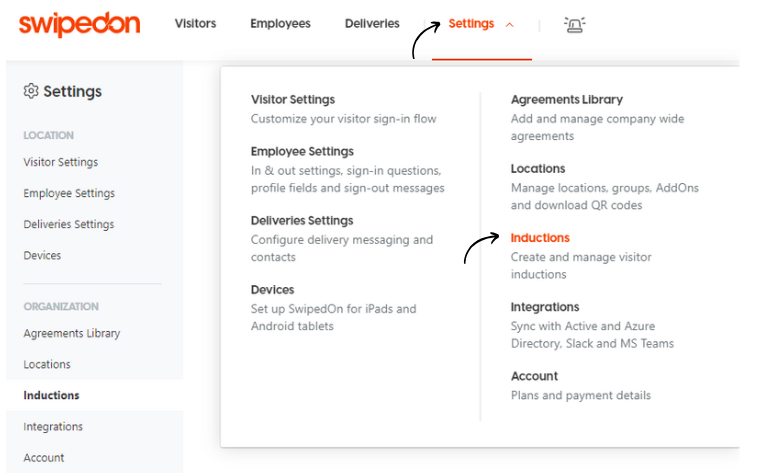Go to Integrations in the sidebar
763x473 pixels.
(53, 426)
